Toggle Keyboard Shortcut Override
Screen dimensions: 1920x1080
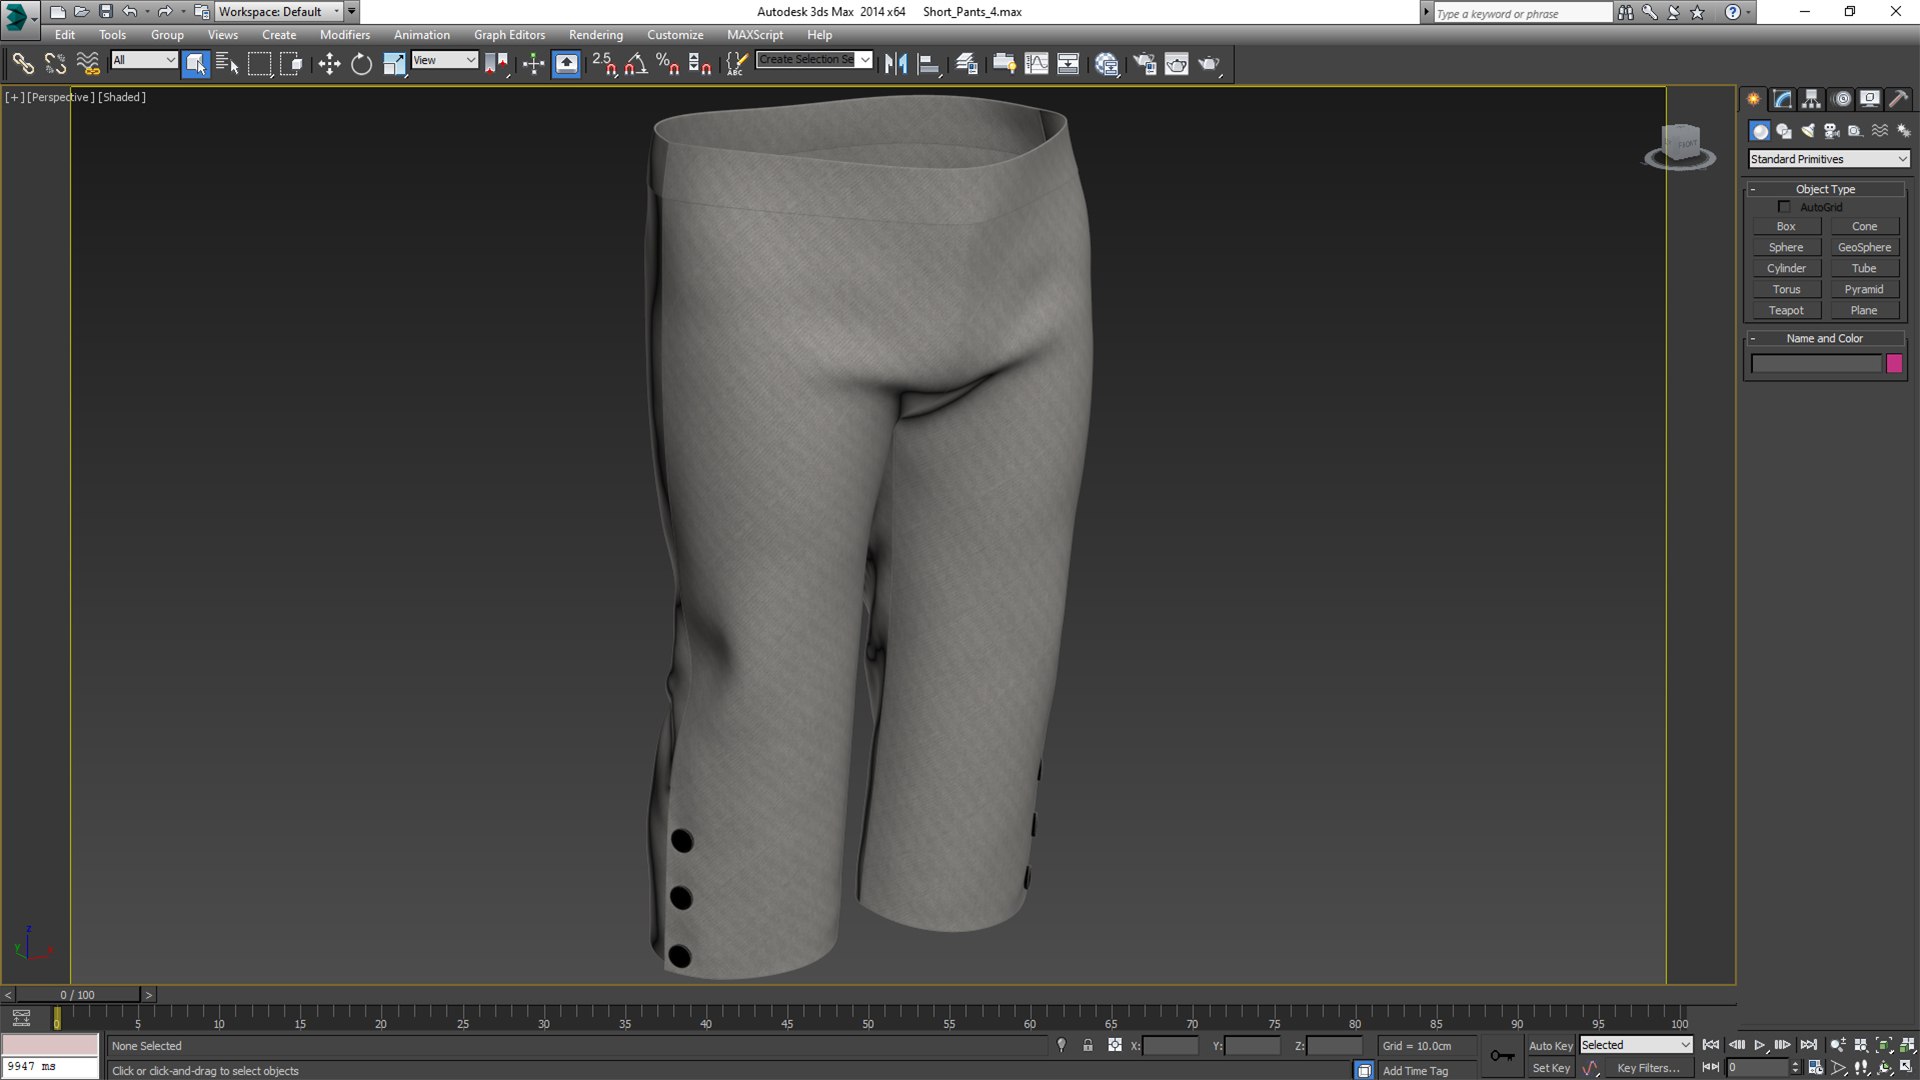point(566,64)
